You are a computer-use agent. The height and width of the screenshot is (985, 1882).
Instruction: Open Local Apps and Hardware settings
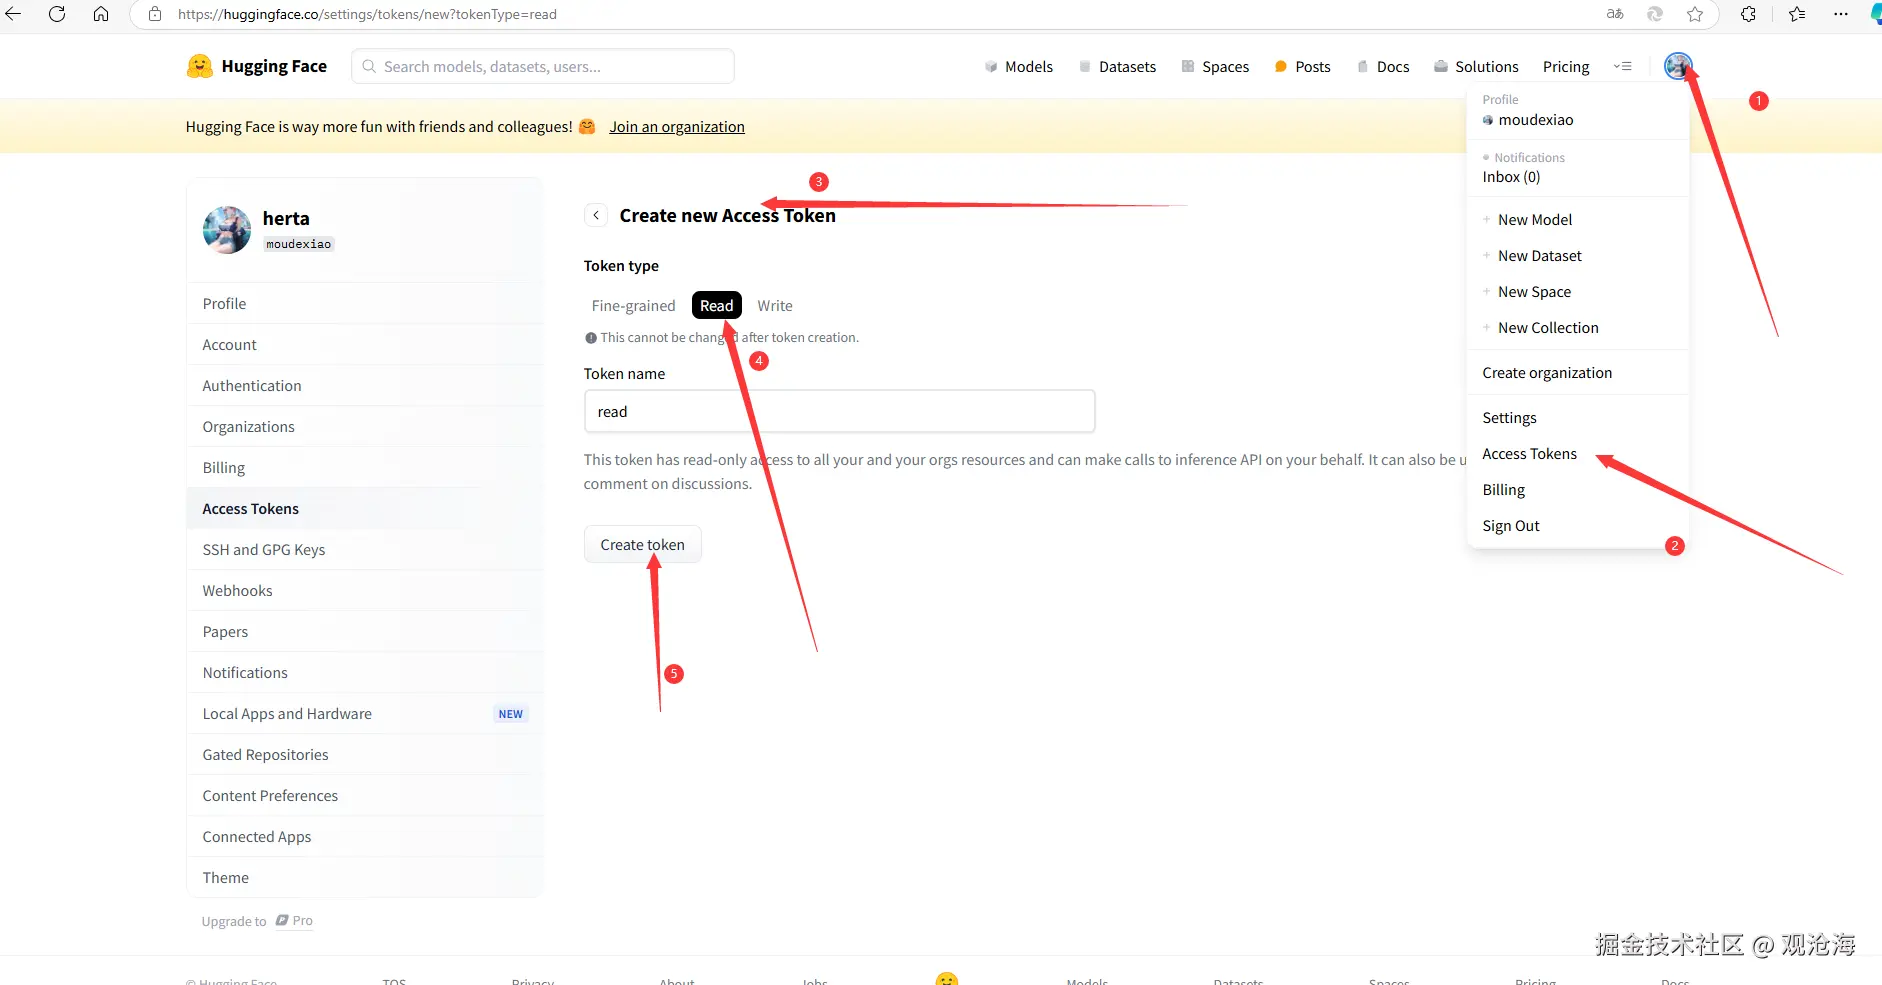click(x=365, y=714)
